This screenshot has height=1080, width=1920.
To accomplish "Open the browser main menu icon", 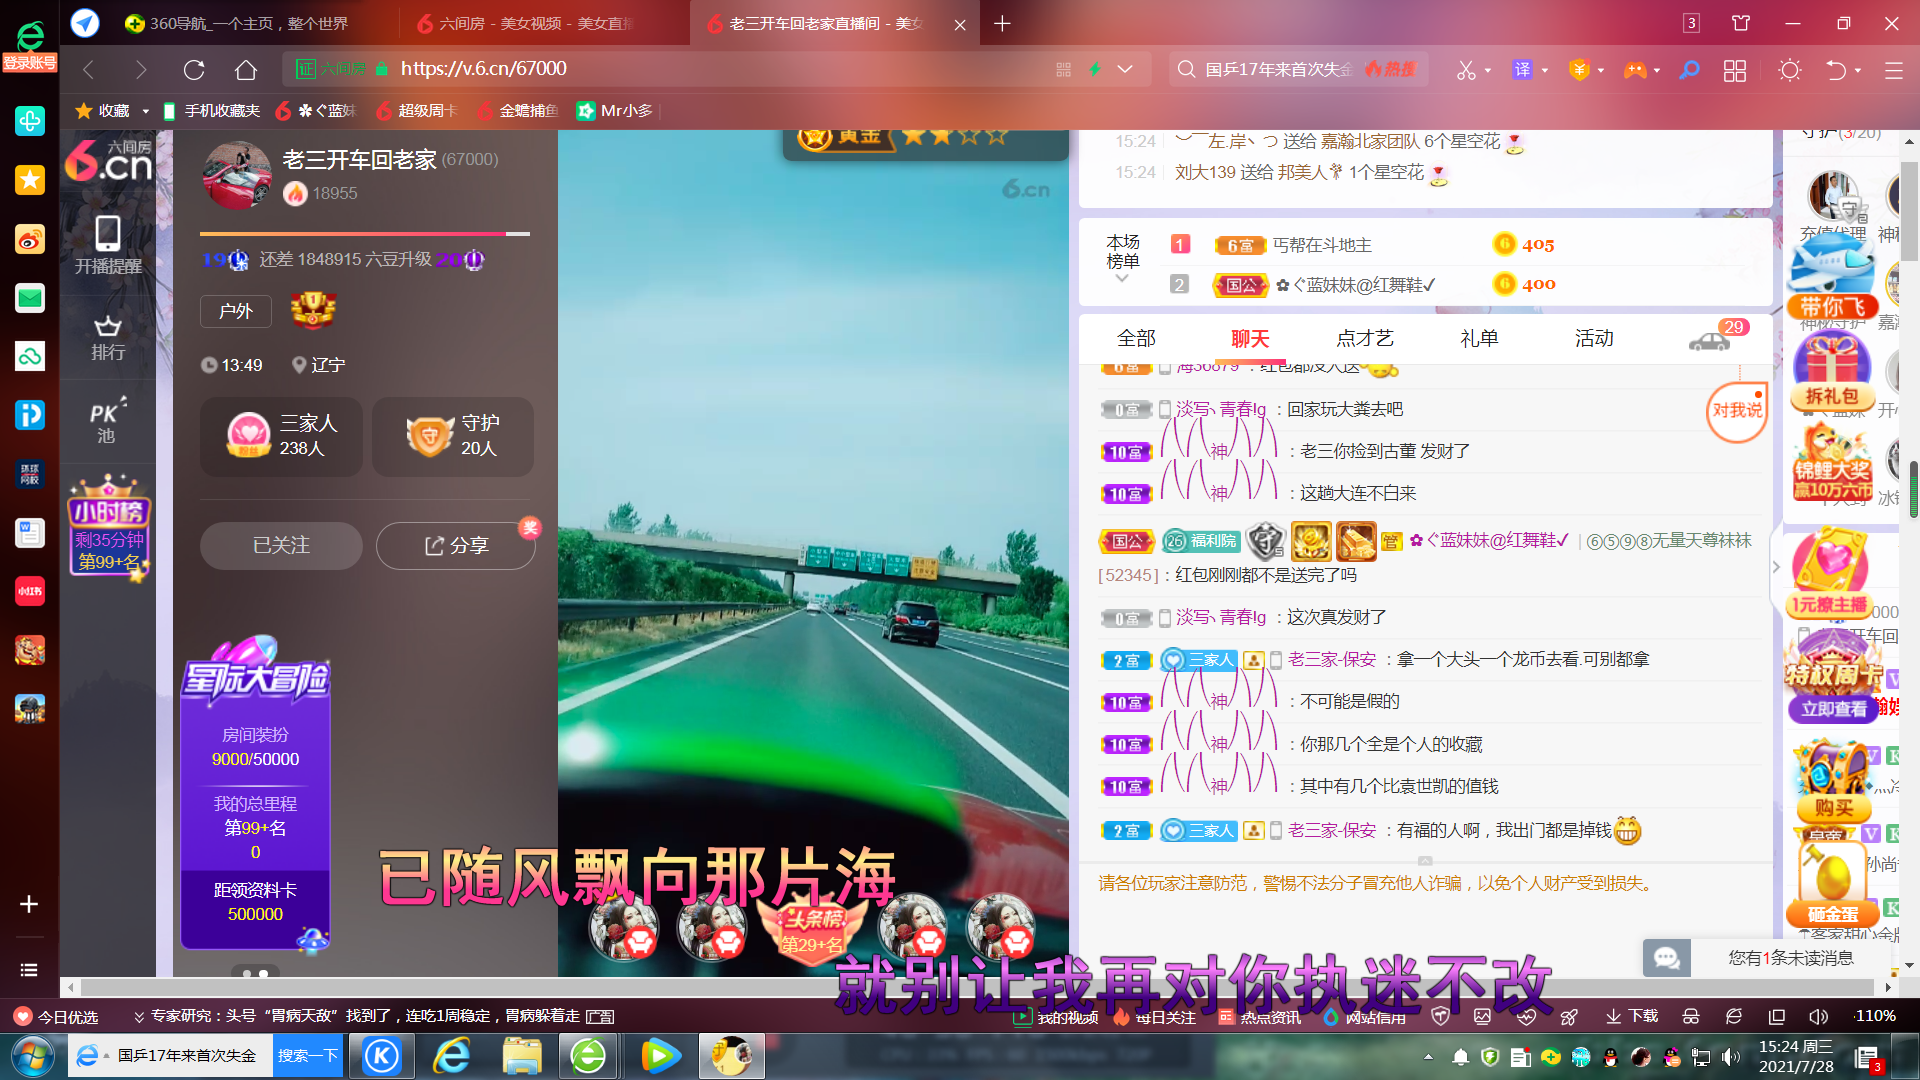I will pyautogui.click(x=1893, y=70).
